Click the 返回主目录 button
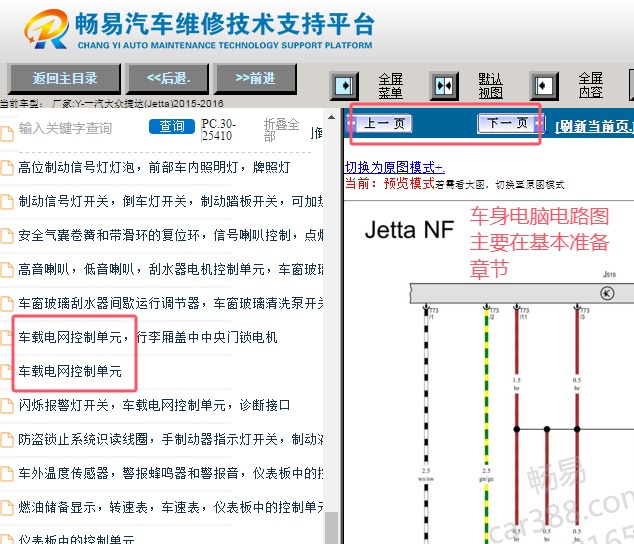Image resolution: width=634 pixels, height=544 pixels. [x=65, y=78]
